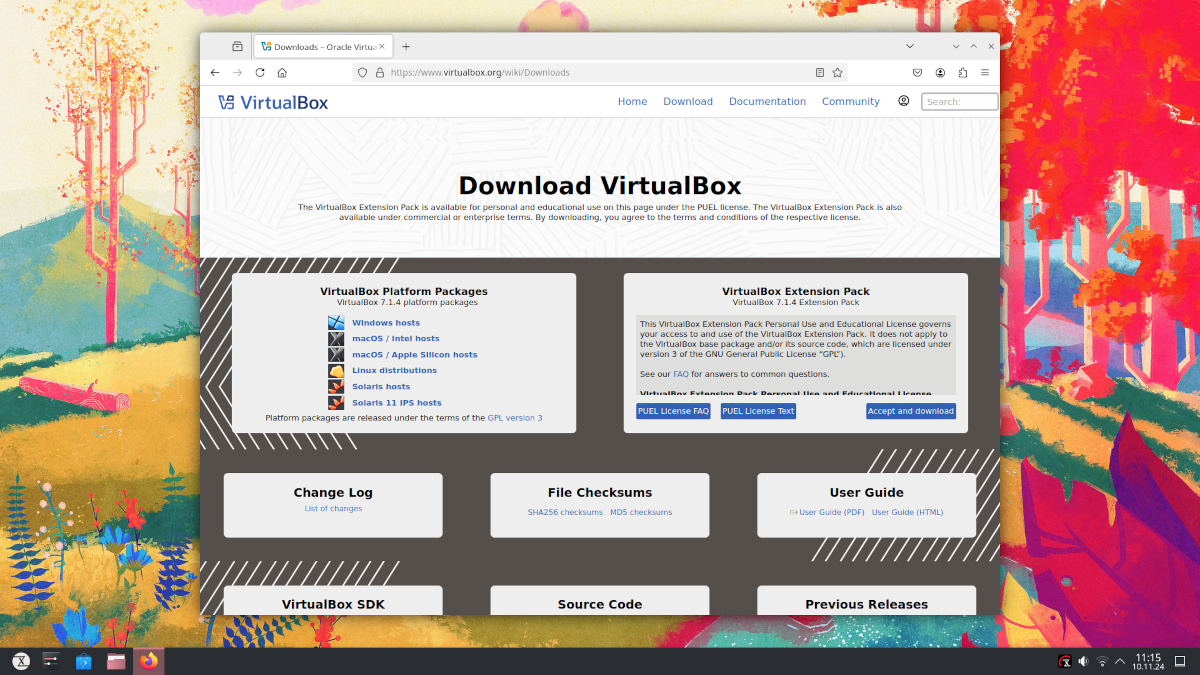Close the Downloads – Oracle VirtualBox tab

[381, 47]
